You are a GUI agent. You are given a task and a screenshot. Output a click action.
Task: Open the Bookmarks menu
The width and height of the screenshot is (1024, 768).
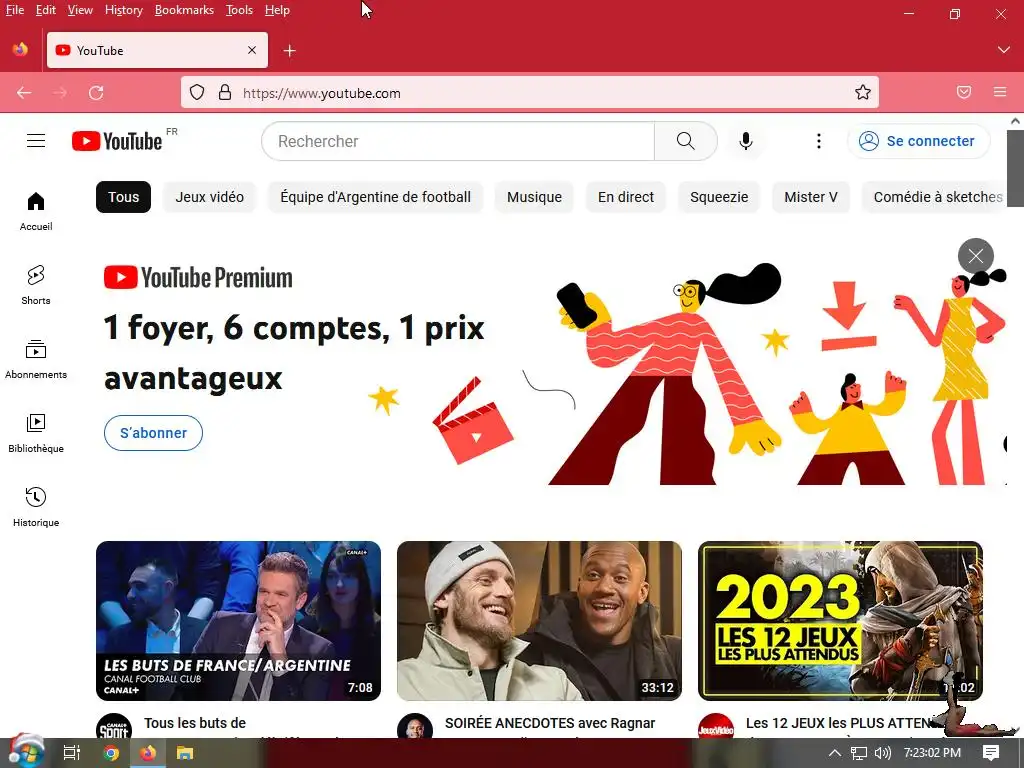pos(184,10)
